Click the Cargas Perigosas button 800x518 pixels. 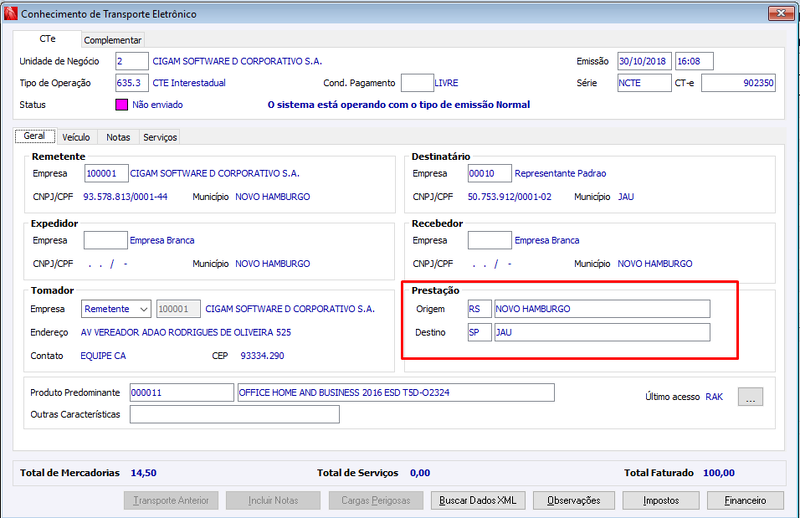click(376, 501)
